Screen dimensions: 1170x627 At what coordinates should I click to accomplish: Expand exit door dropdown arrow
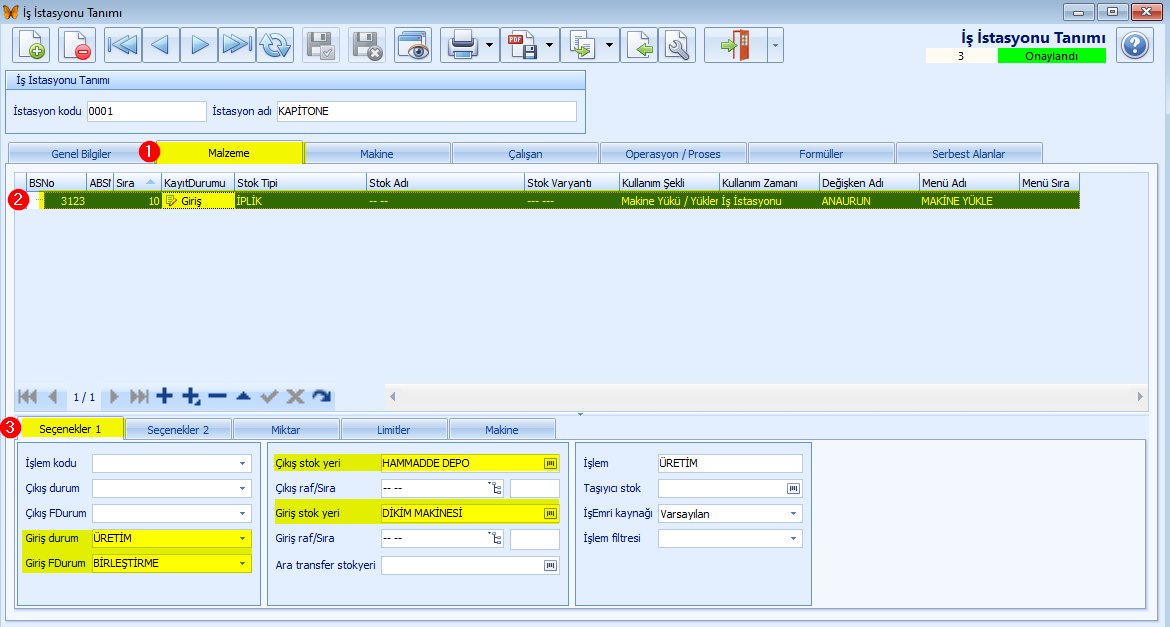pos(775,46)
